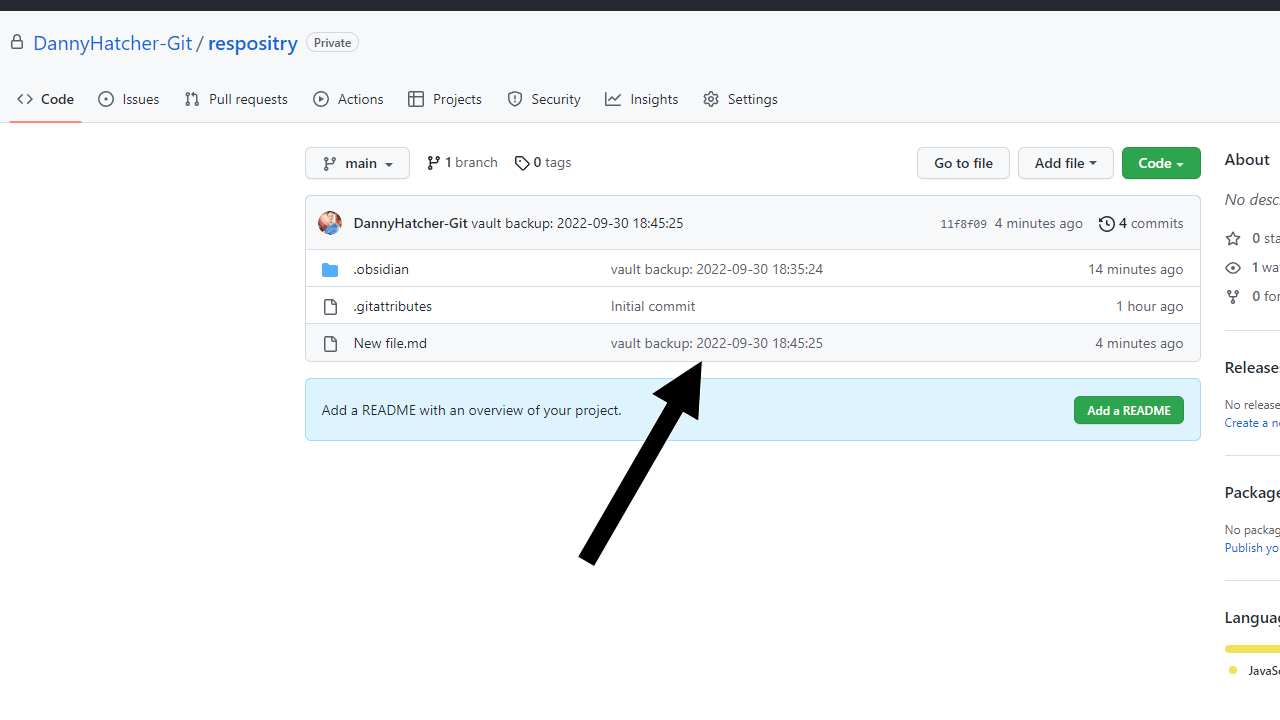This screenshot has height=720, width=1280.
Task: Open the green Code dropdown
Action: (1160, 163)
